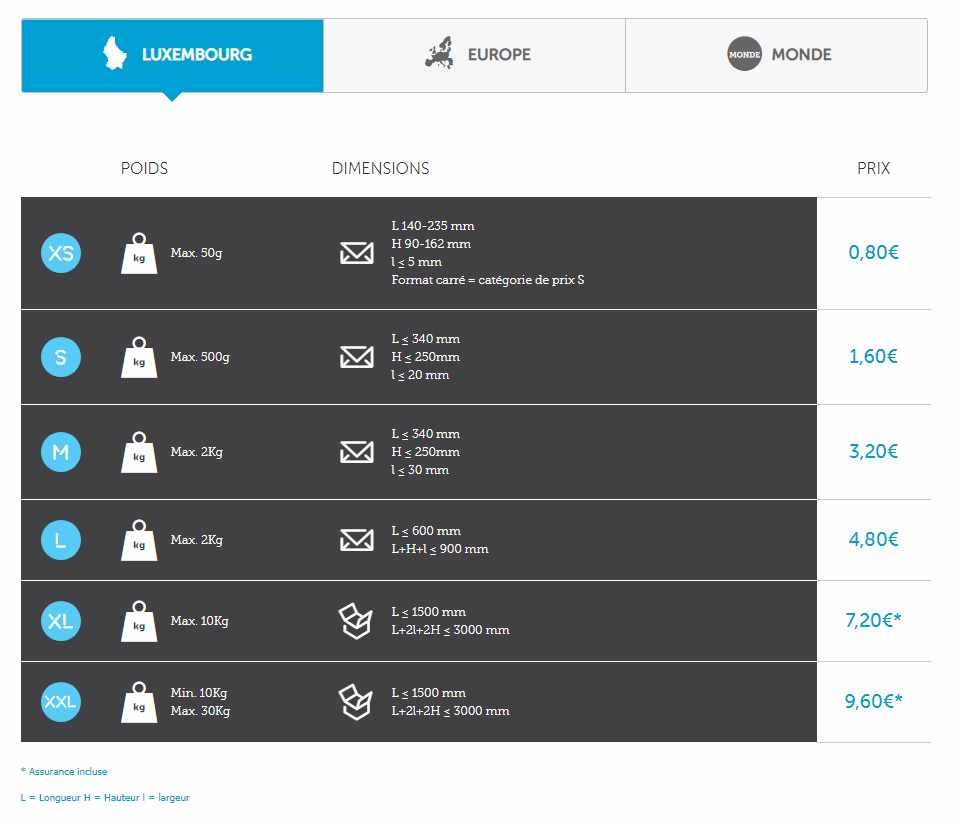Image resolution: width=959 pixels, height=822 pixels.
Task: Click the weight icon in the L row
Action: coord(139,540)
